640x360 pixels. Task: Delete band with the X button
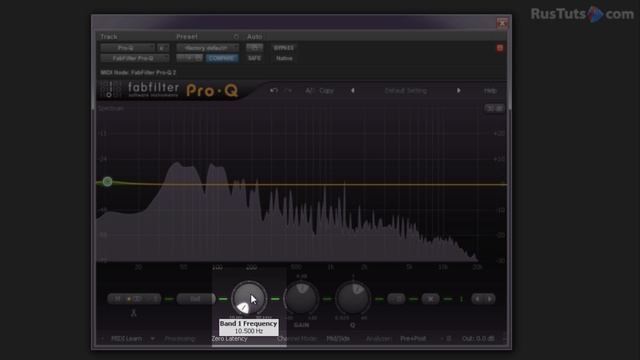[x=430, y=299]
